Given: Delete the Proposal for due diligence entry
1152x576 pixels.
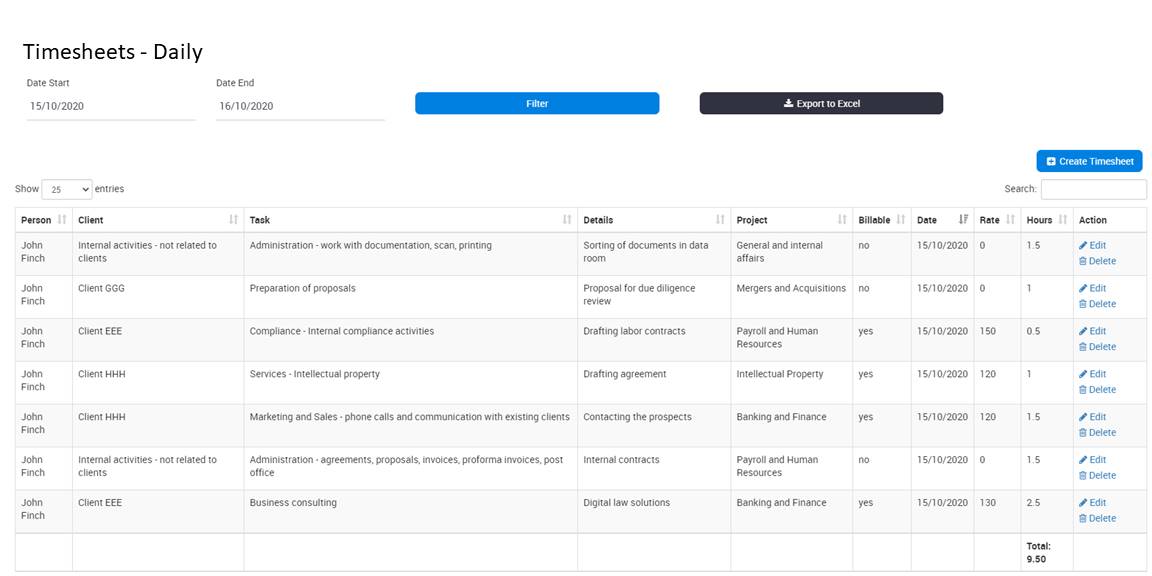Looking at the screenshot, I should coord(1097,303).
